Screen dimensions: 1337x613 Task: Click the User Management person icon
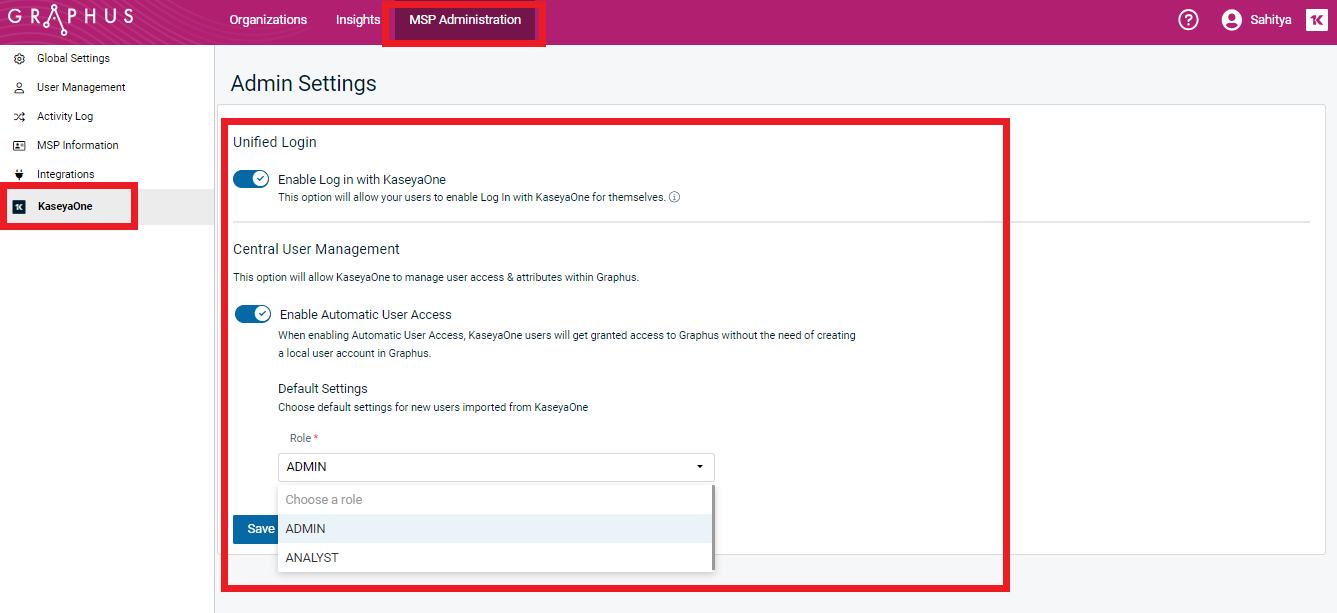(19, 88)
